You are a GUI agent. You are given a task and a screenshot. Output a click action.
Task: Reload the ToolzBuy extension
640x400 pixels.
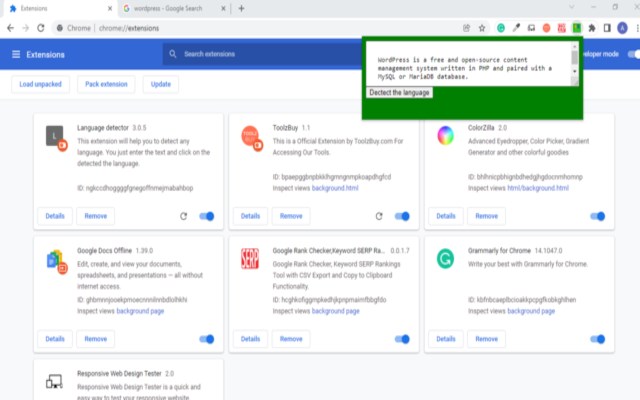[x=379, y=216]
